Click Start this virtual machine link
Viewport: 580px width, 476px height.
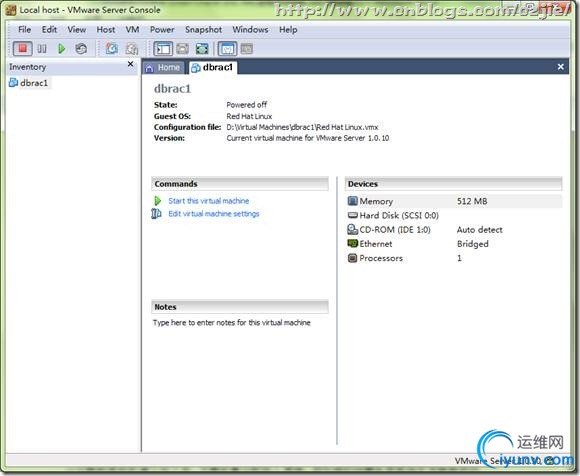tap(209, 201)
